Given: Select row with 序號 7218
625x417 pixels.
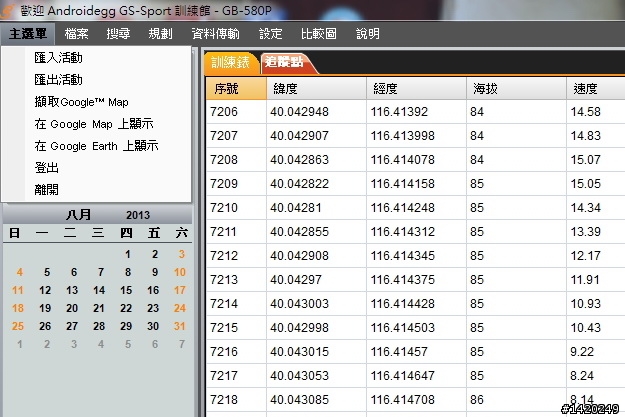Looking at the screenshot, I should (415, 399).
